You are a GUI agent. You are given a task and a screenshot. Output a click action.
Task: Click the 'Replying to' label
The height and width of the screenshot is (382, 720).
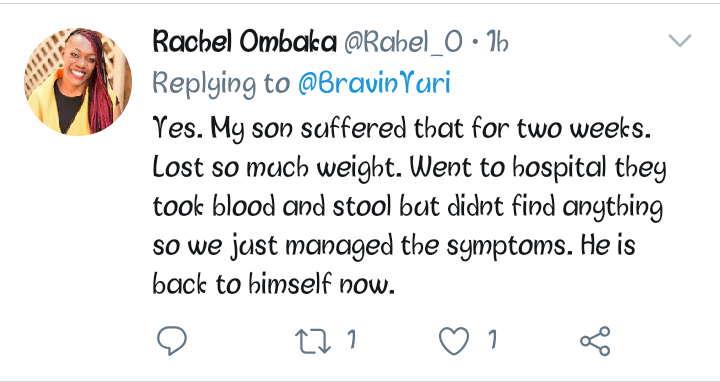tap(221, 84)
